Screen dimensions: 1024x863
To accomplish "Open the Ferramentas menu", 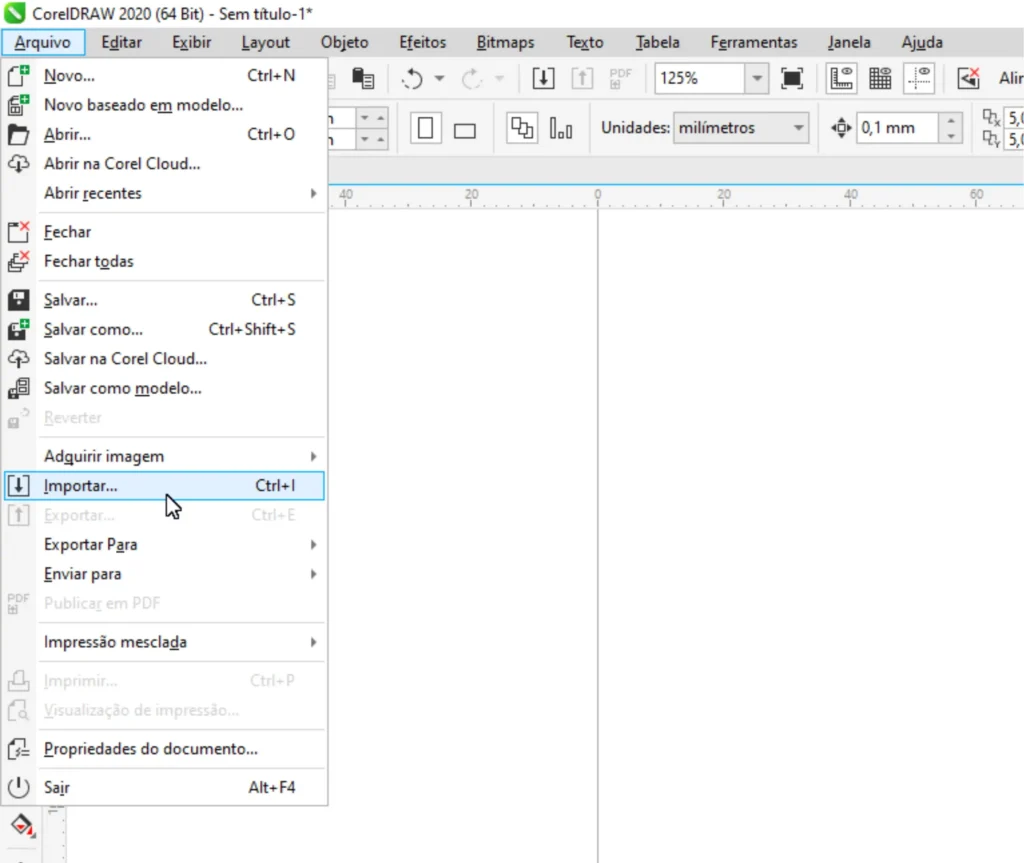I will pos(754,42).
